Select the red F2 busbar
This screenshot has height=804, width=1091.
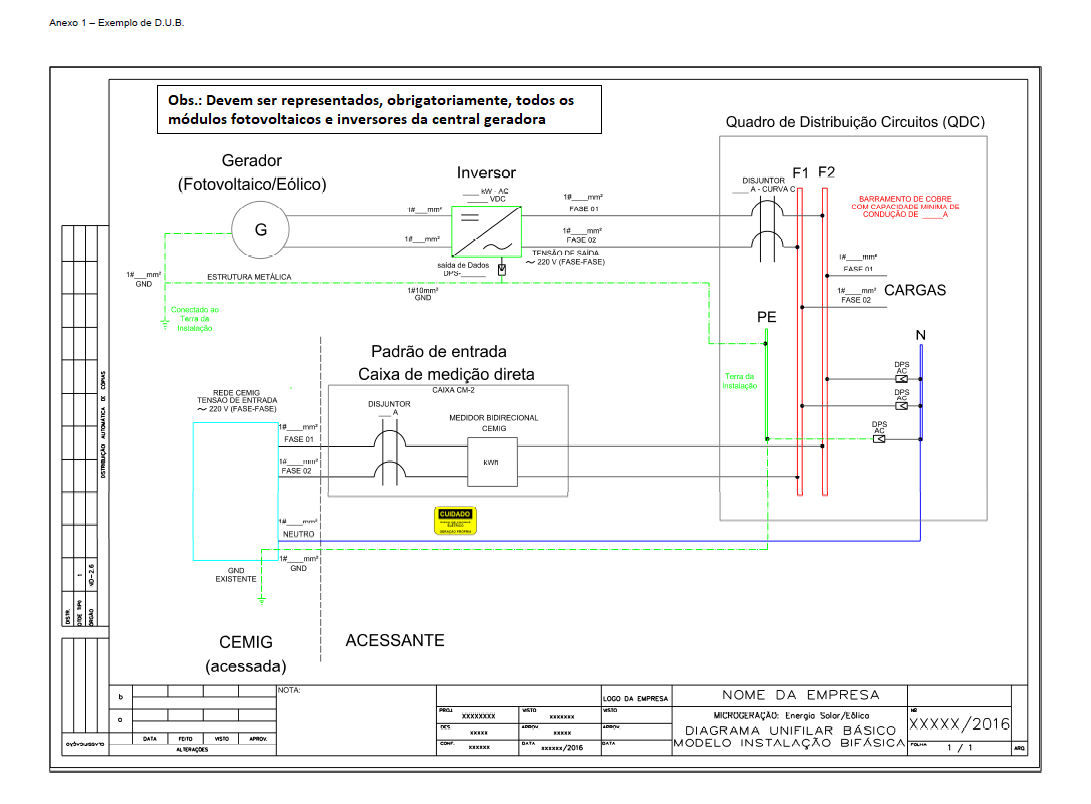coord(824,340)
